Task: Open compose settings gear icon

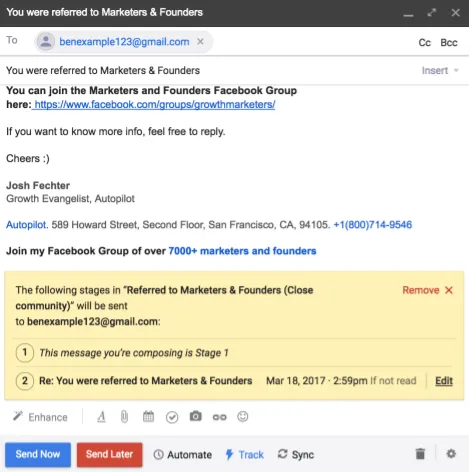Action: tap(451, 454)
